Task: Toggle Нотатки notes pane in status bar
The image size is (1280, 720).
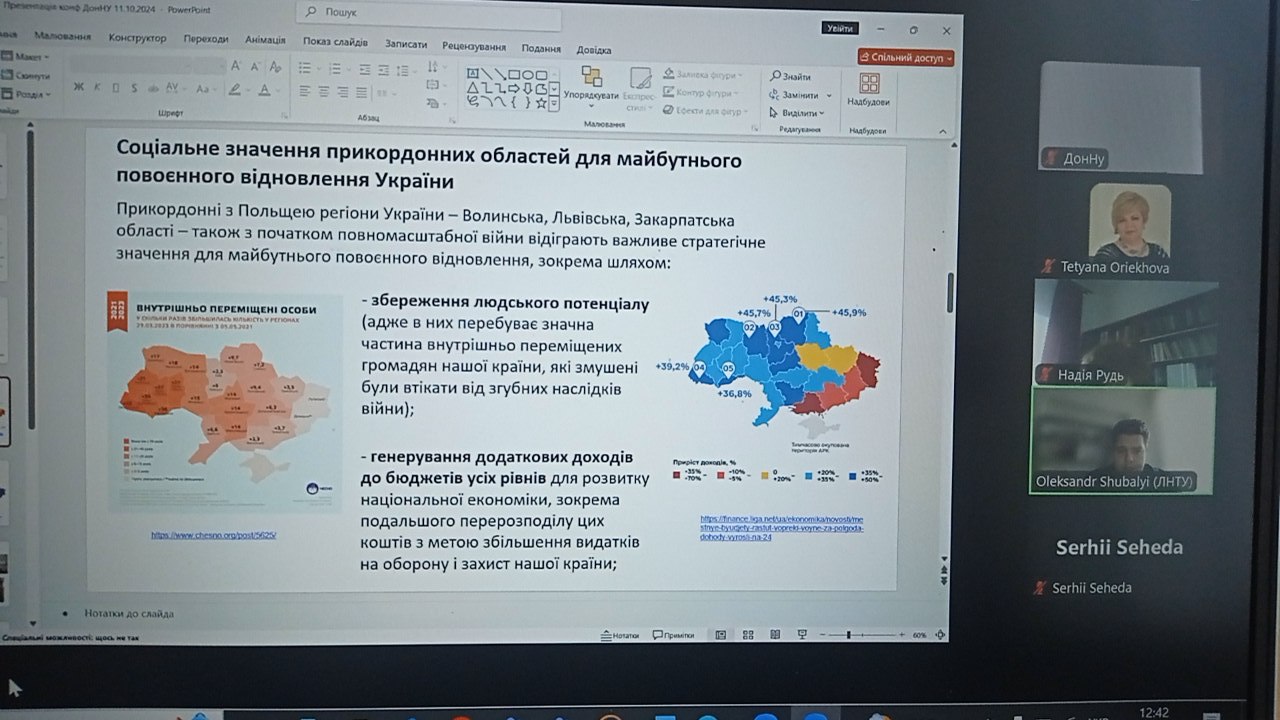Action: tap(620, 635)
